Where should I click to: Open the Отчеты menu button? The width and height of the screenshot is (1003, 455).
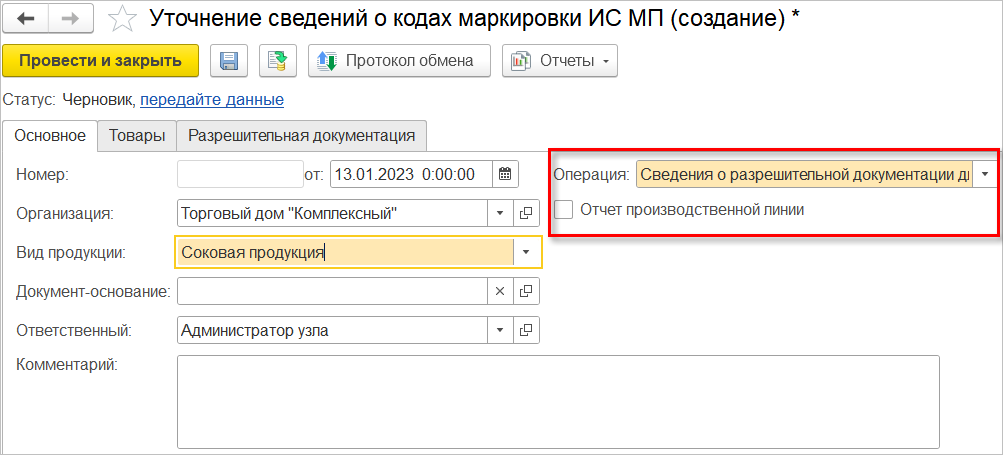pyautogui.click(x=560, y=61)
